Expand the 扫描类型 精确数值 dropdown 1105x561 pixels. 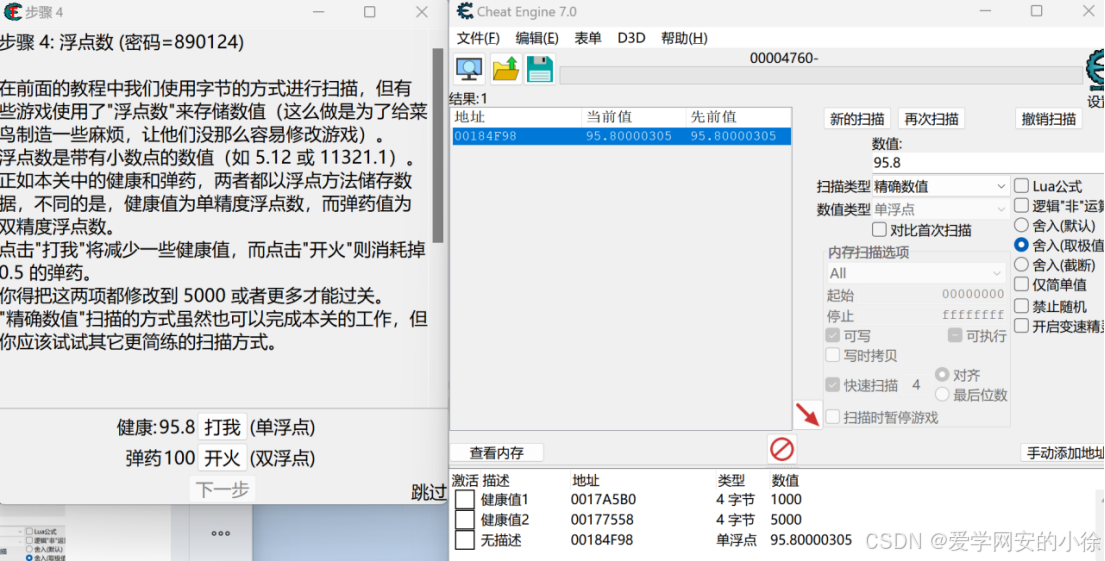(x=941, y=187)
